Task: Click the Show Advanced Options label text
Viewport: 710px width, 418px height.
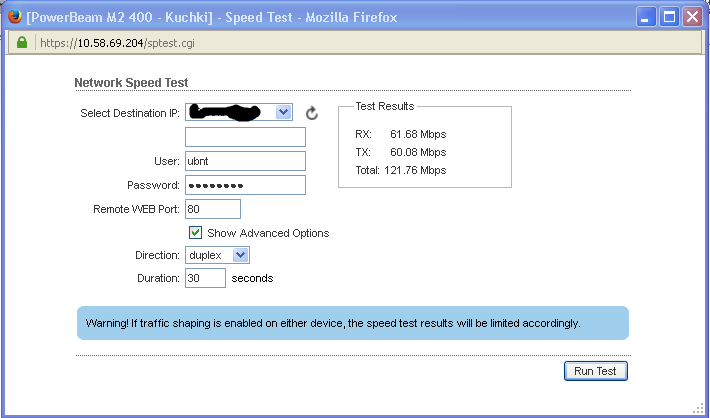Action: point(268,233)
